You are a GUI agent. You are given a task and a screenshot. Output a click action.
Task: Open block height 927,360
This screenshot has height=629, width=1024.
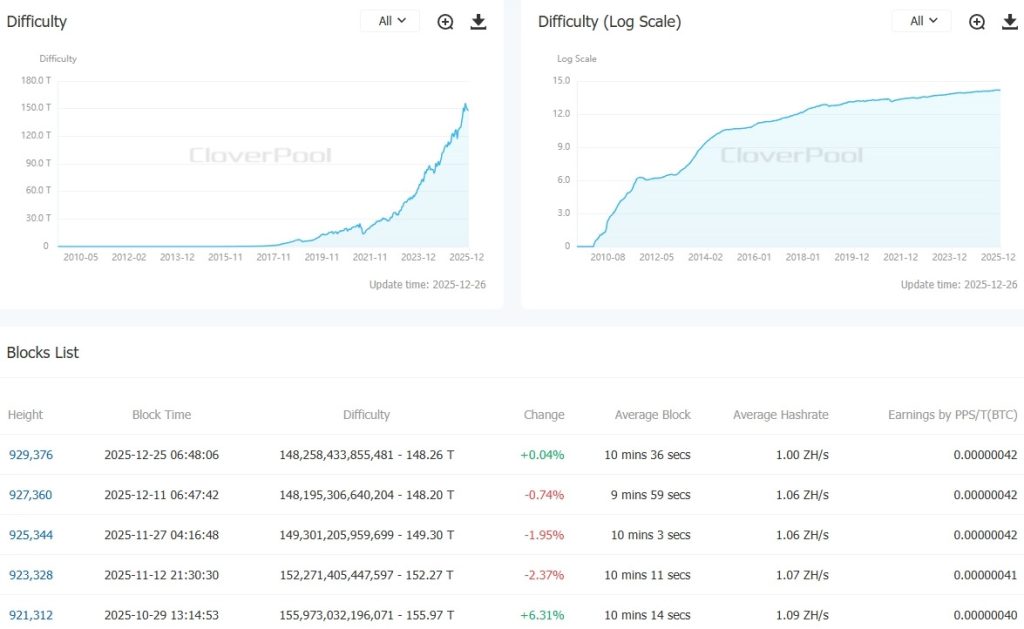[31, 495]
